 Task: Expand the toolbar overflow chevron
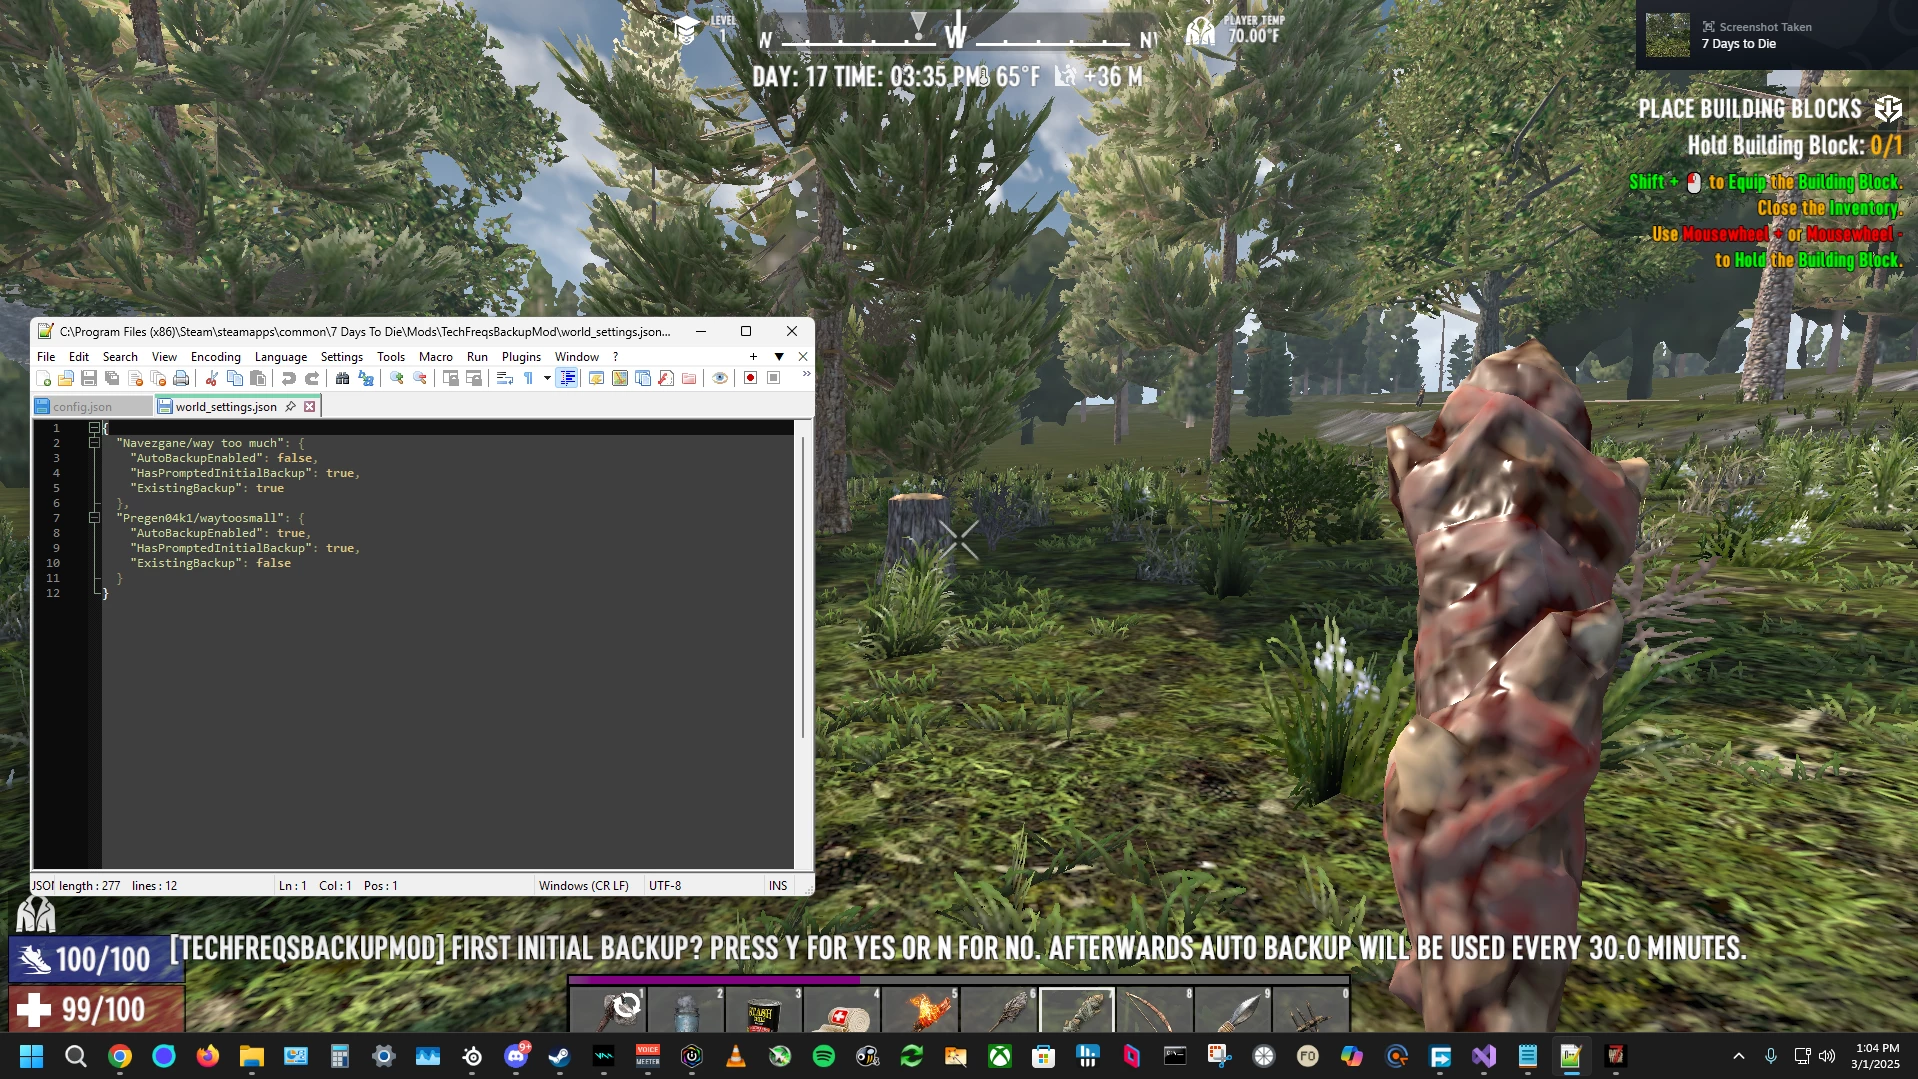806,374
